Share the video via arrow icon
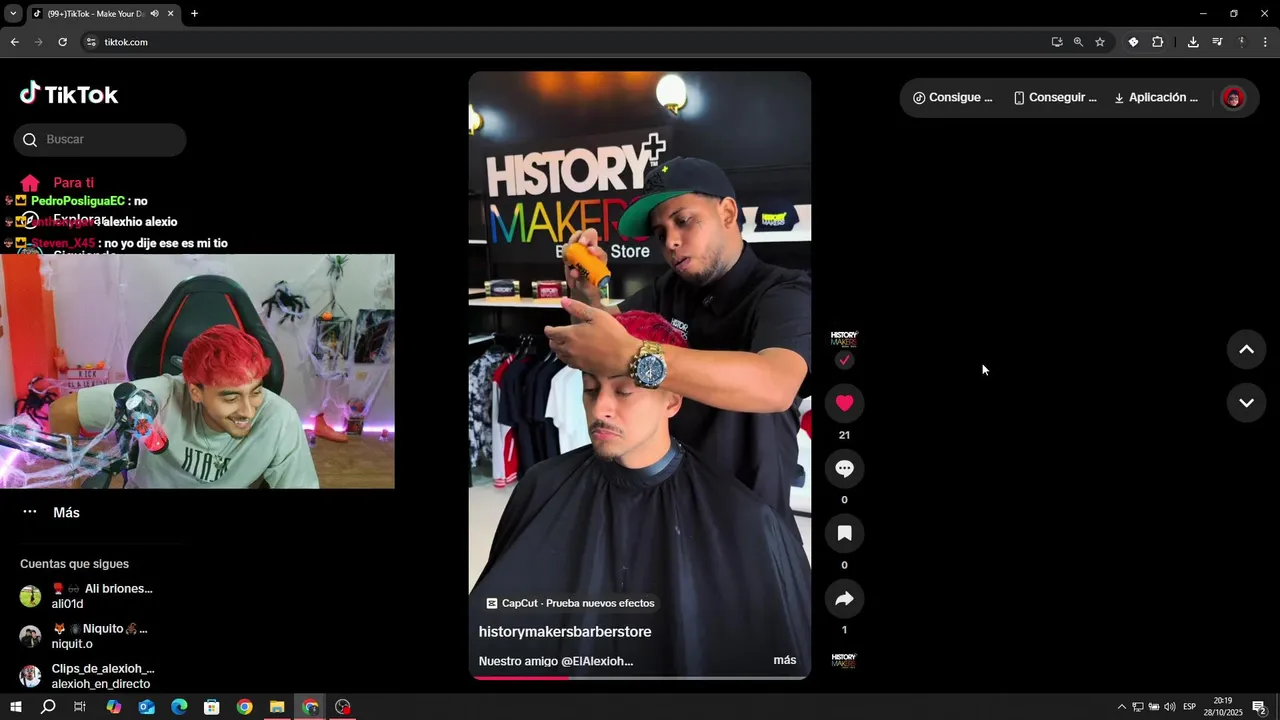The image size is (1280, 720). tap(844, 598)
